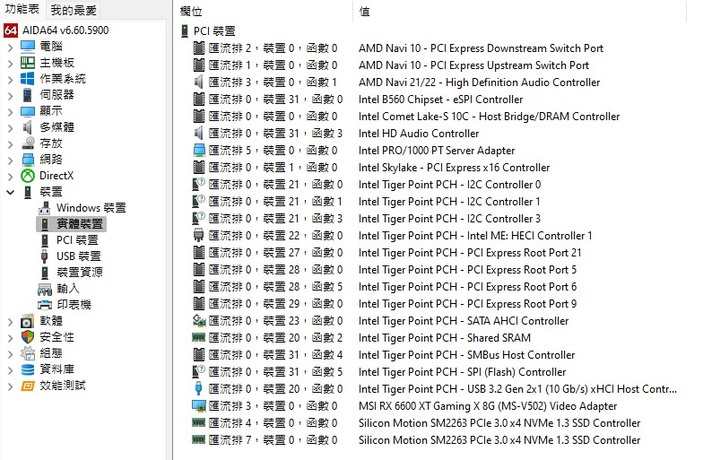Select PCI Express Root Port 21 row
720x460 pixels.
coord(387,252)
